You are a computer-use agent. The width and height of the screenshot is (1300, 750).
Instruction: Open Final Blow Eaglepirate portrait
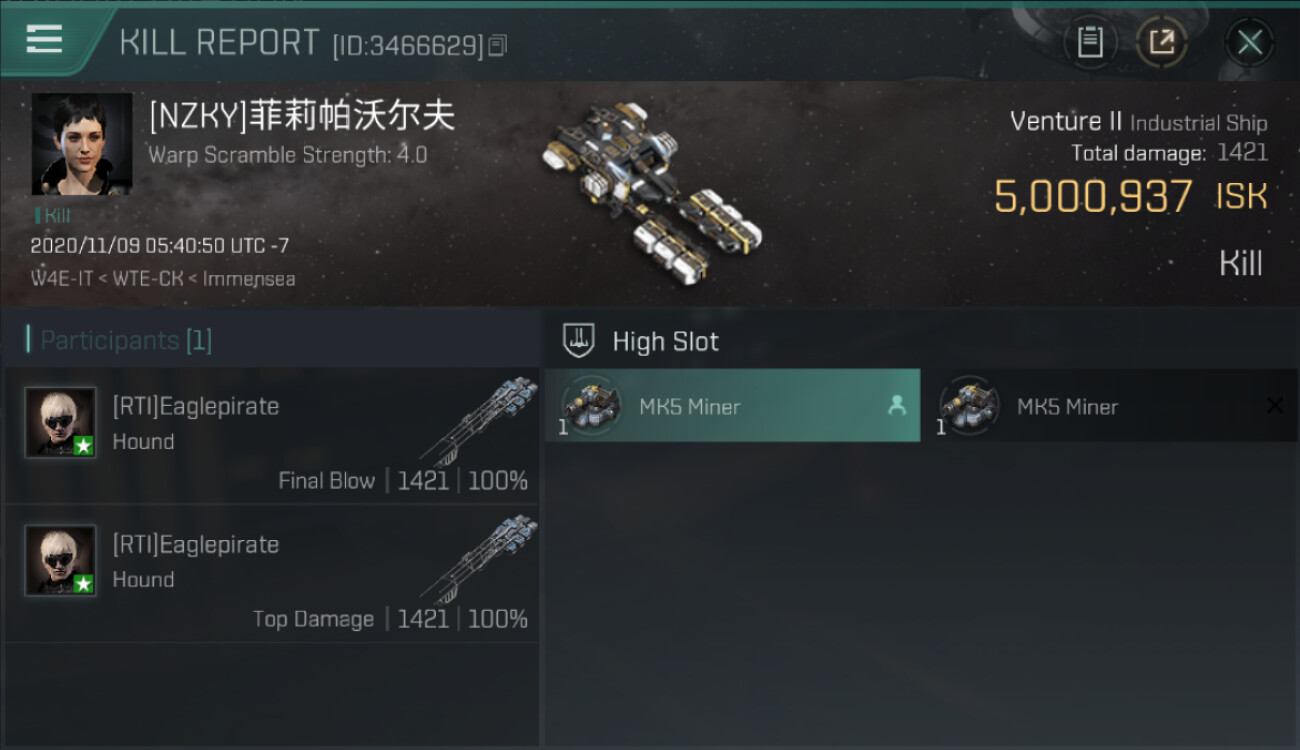[61, 422]
